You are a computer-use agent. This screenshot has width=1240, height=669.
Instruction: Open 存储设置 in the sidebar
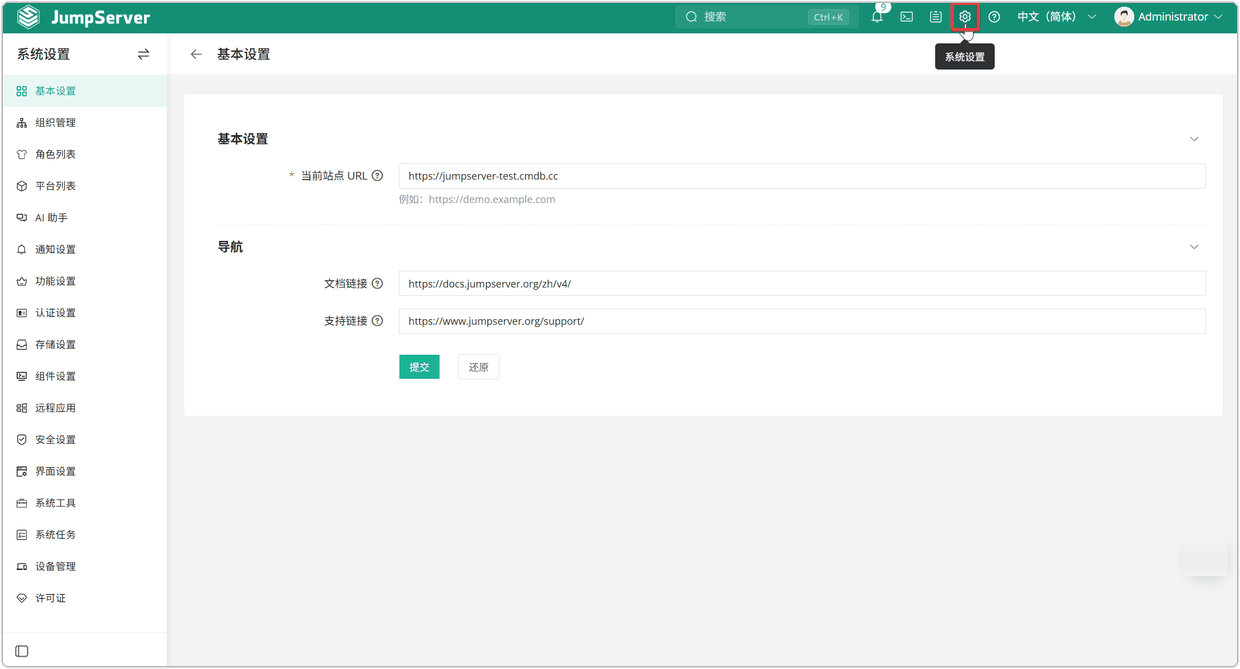tap(84, 345)
